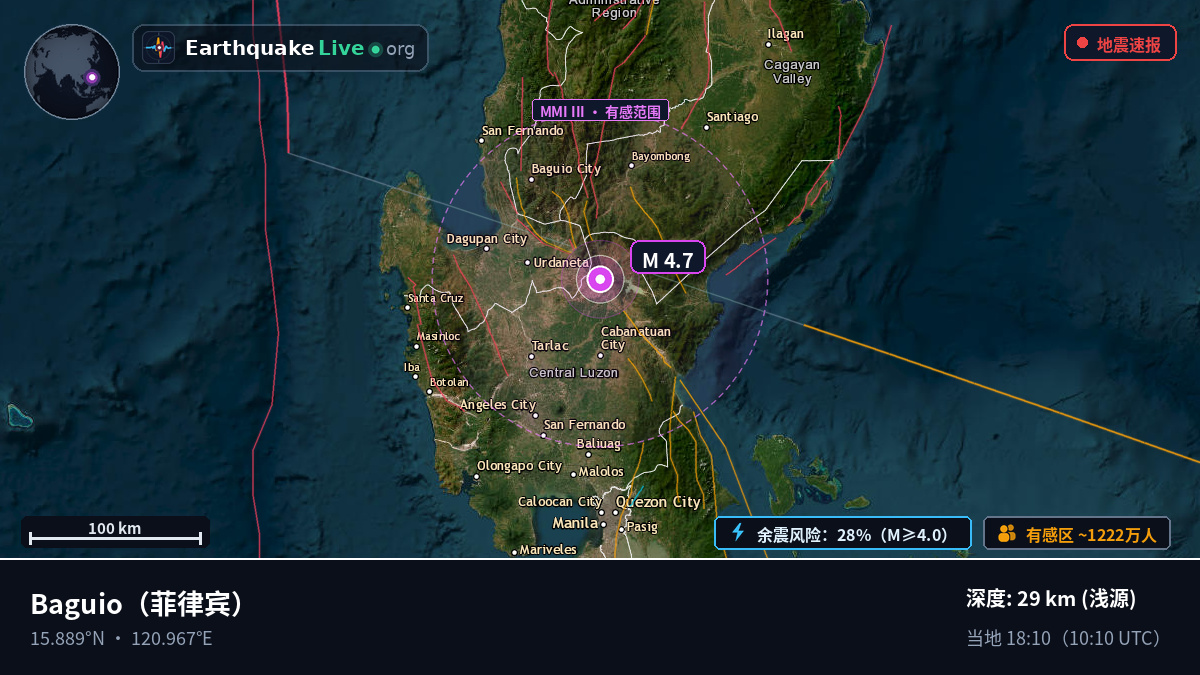Open the globe locator minimap
Image resolution: width=1200 pixels, height=675 pixels.
(72, 72)
